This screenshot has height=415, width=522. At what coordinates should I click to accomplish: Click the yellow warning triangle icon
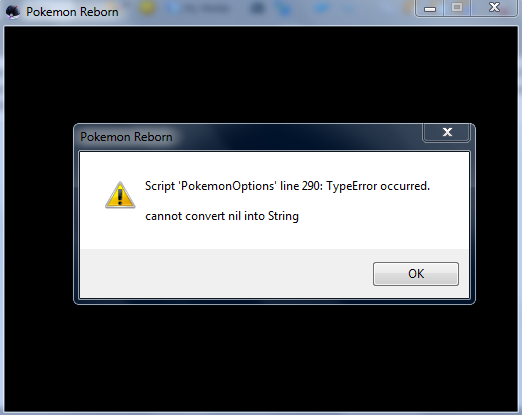120,195
